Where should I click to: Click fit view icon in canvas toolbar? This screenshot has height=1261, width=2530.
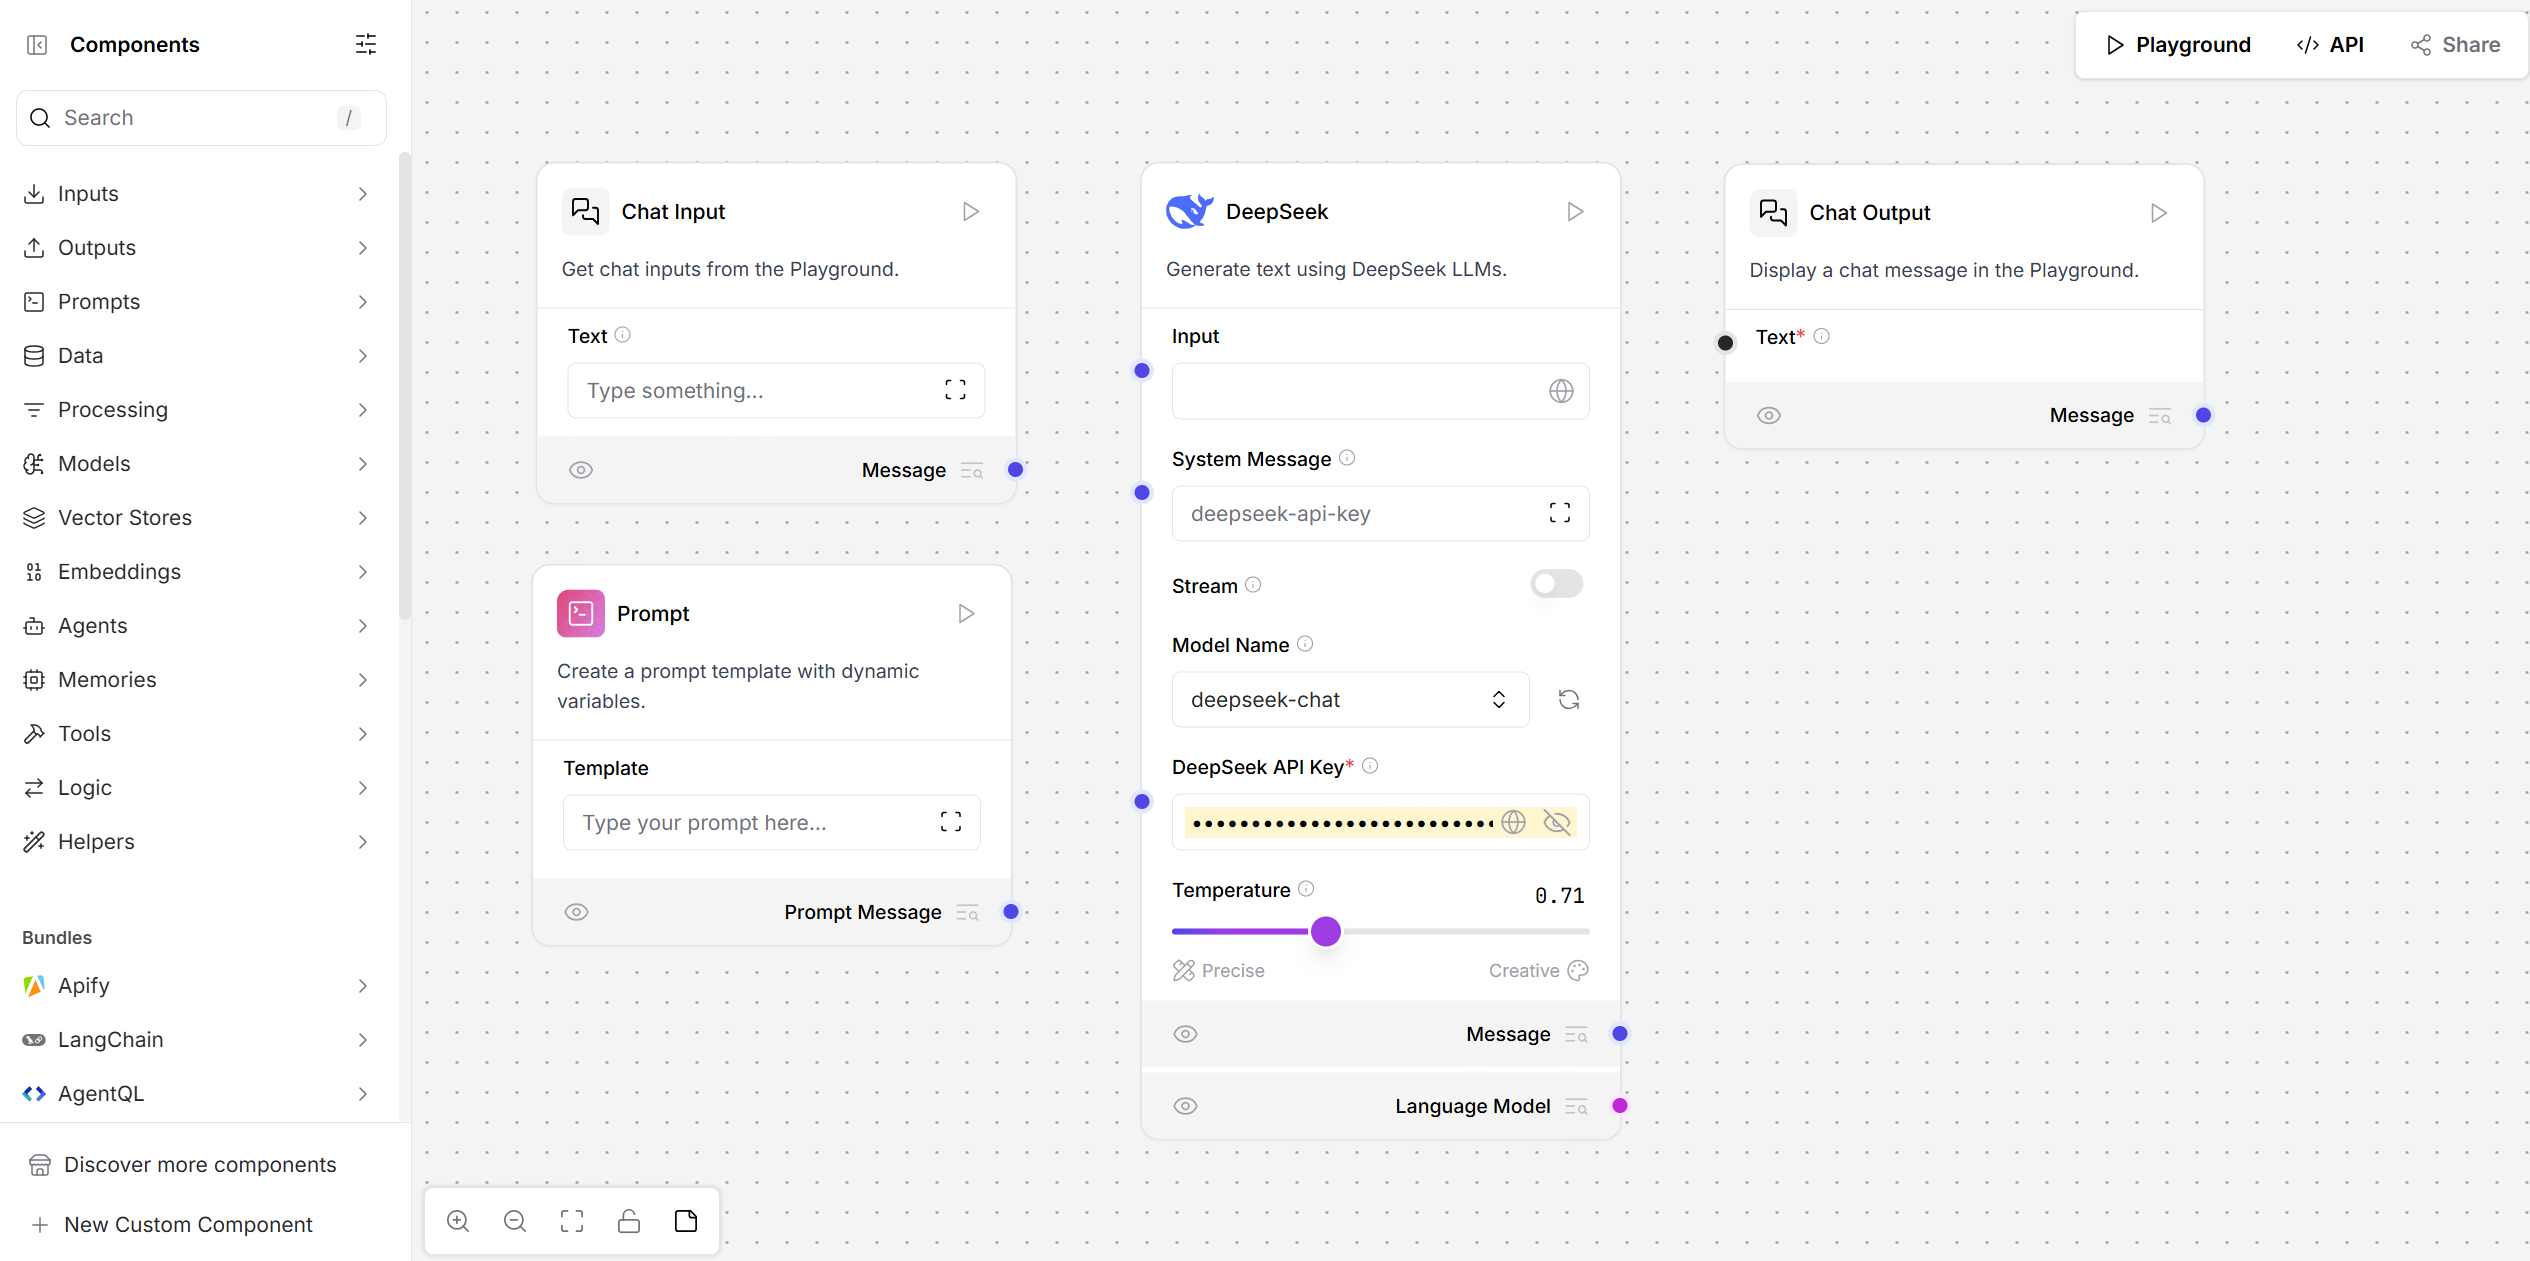coord(572,1221)
